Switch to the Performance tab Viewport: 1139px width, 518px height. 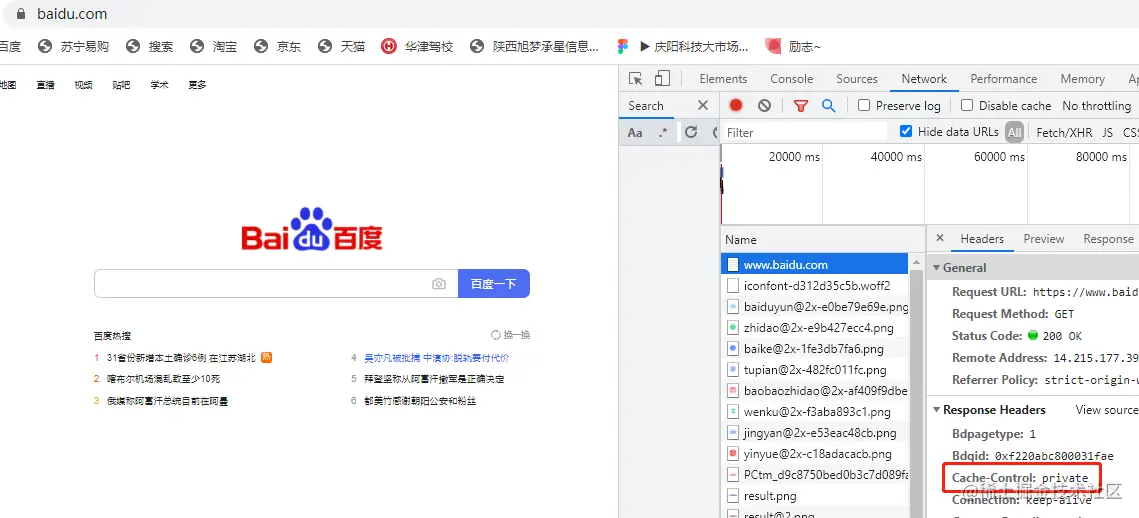pos(1003,78)
